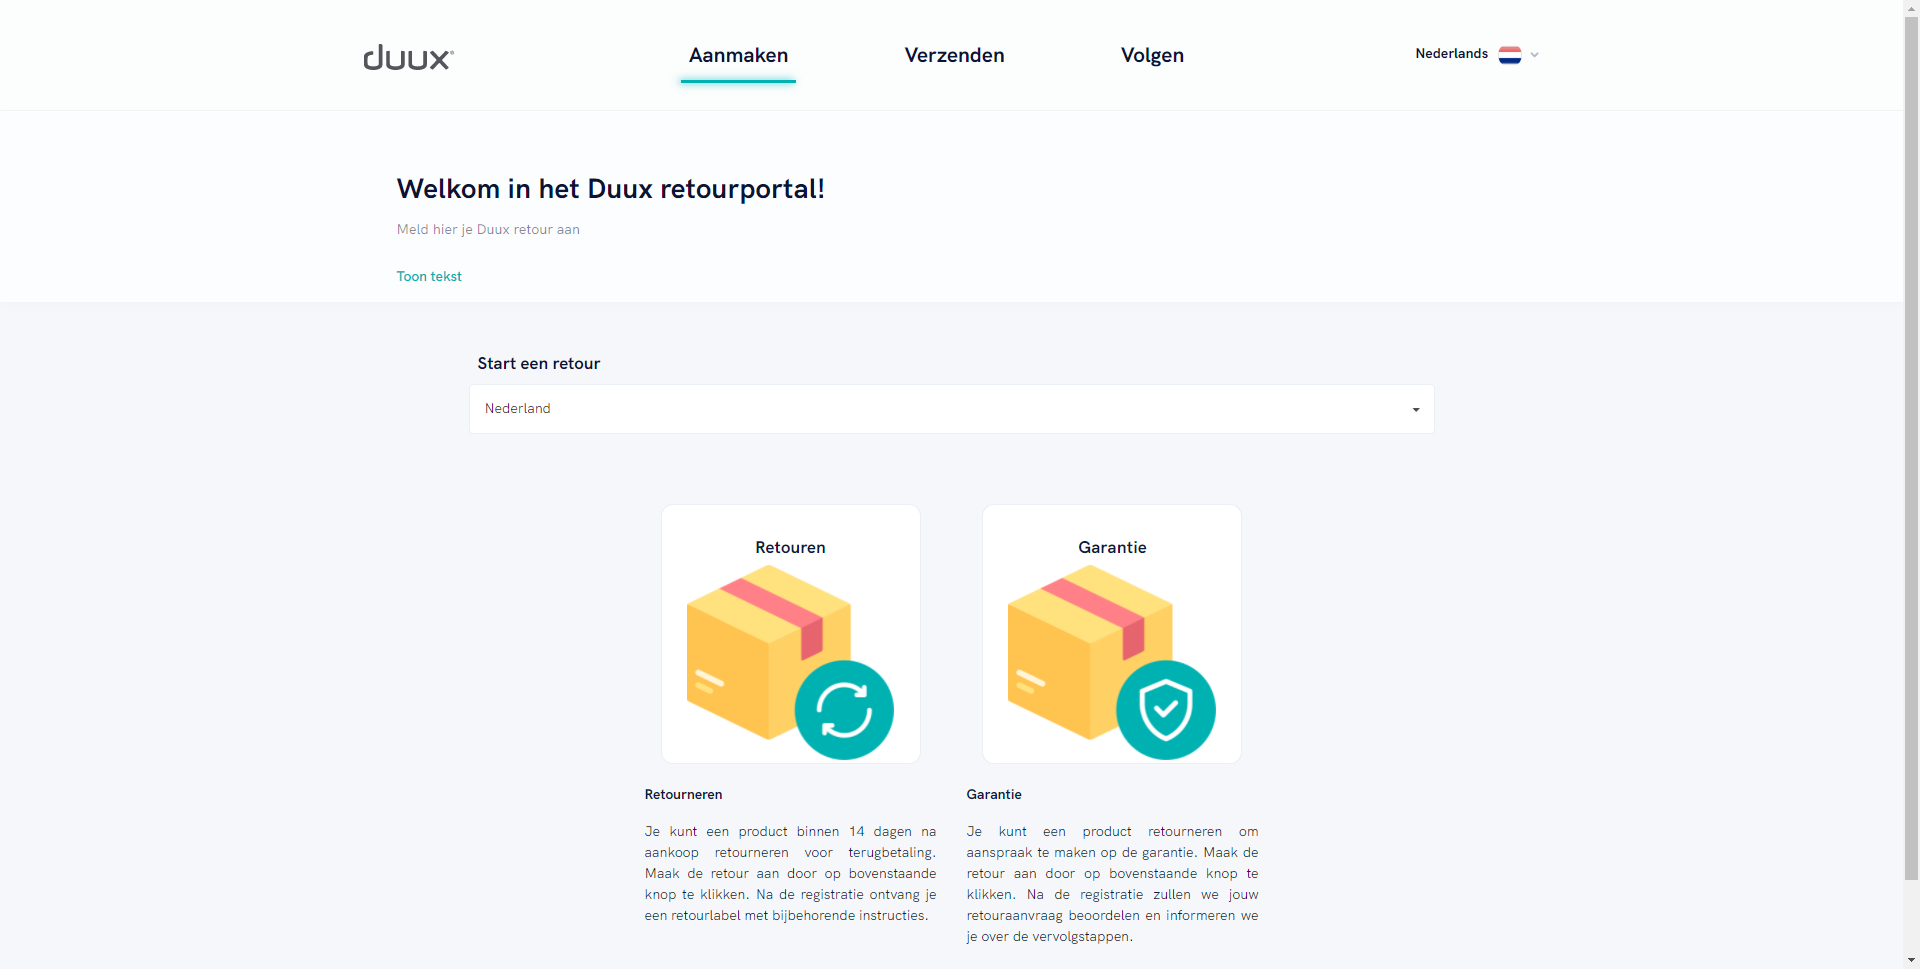Screen dimensions: 1920x969
Task: Click the shield checkmark warranty icon
Action: [1166, 710]
